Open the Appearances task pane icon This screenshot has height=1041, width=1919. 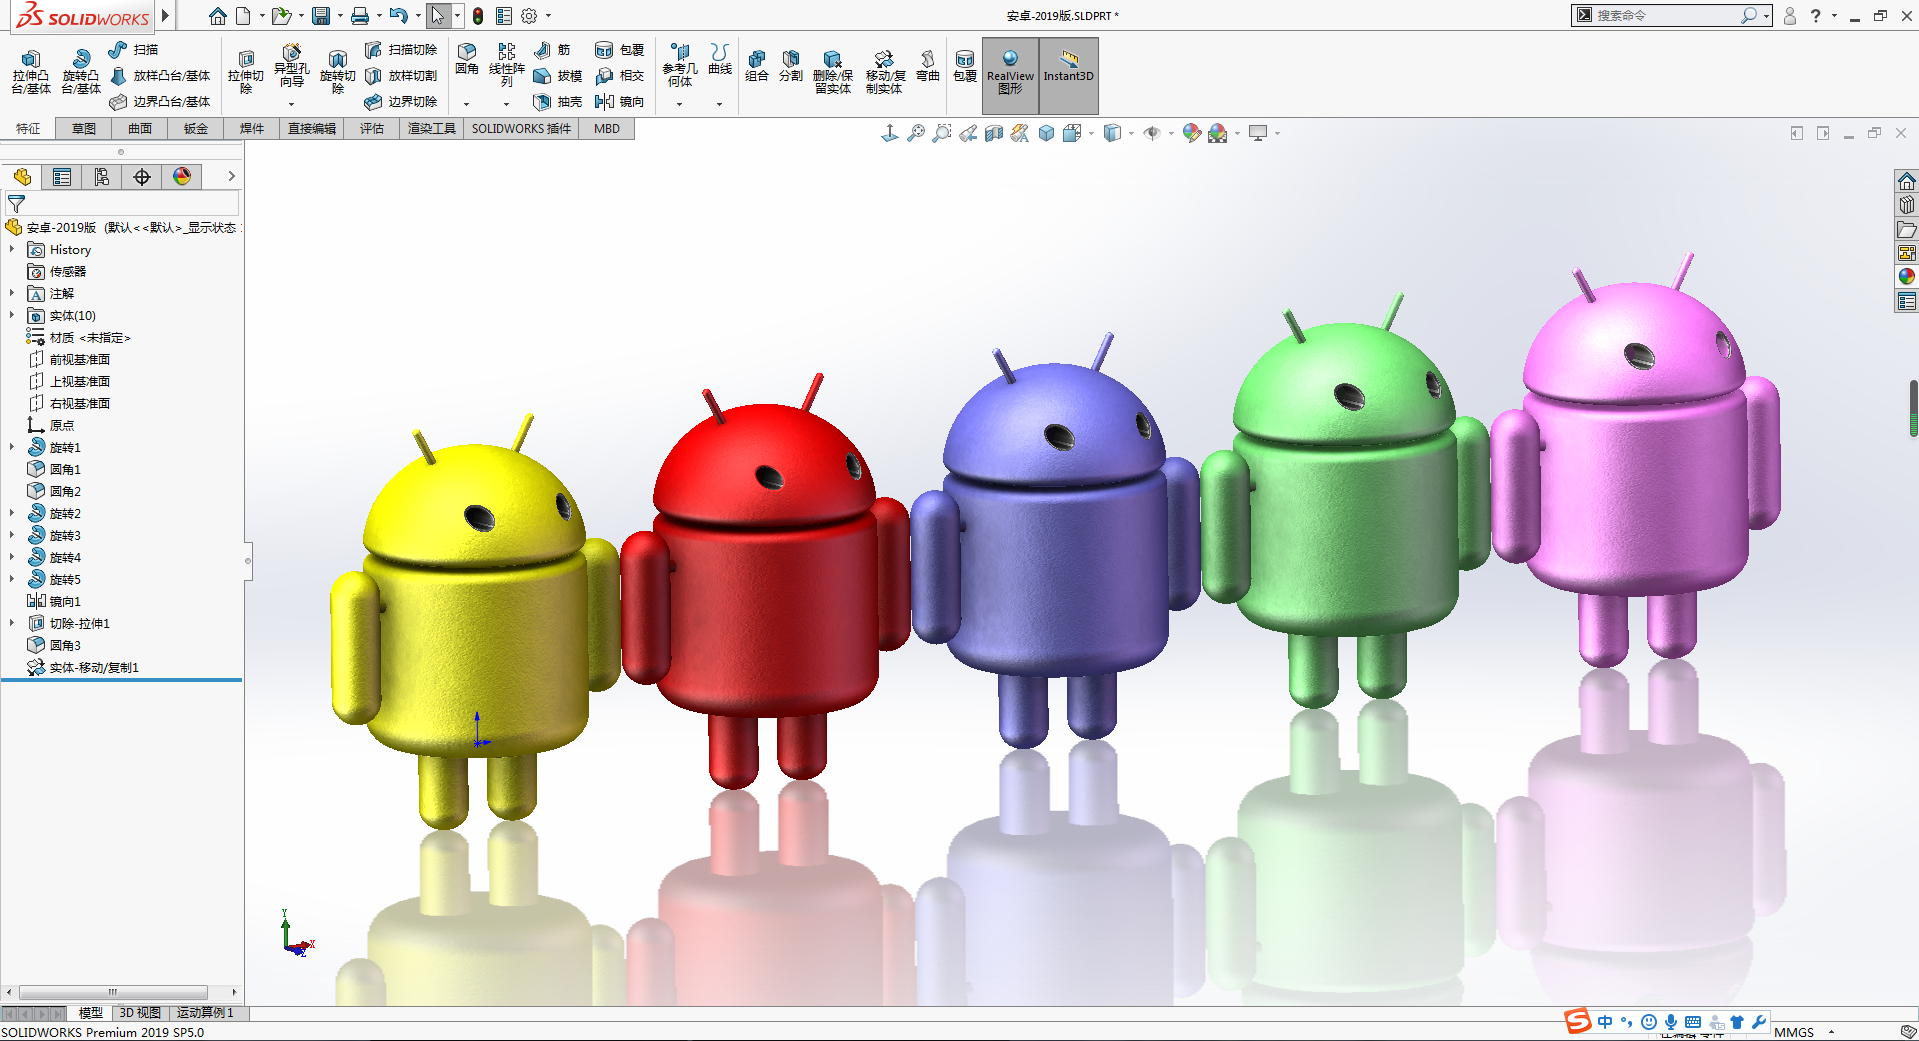(1907, 276)
